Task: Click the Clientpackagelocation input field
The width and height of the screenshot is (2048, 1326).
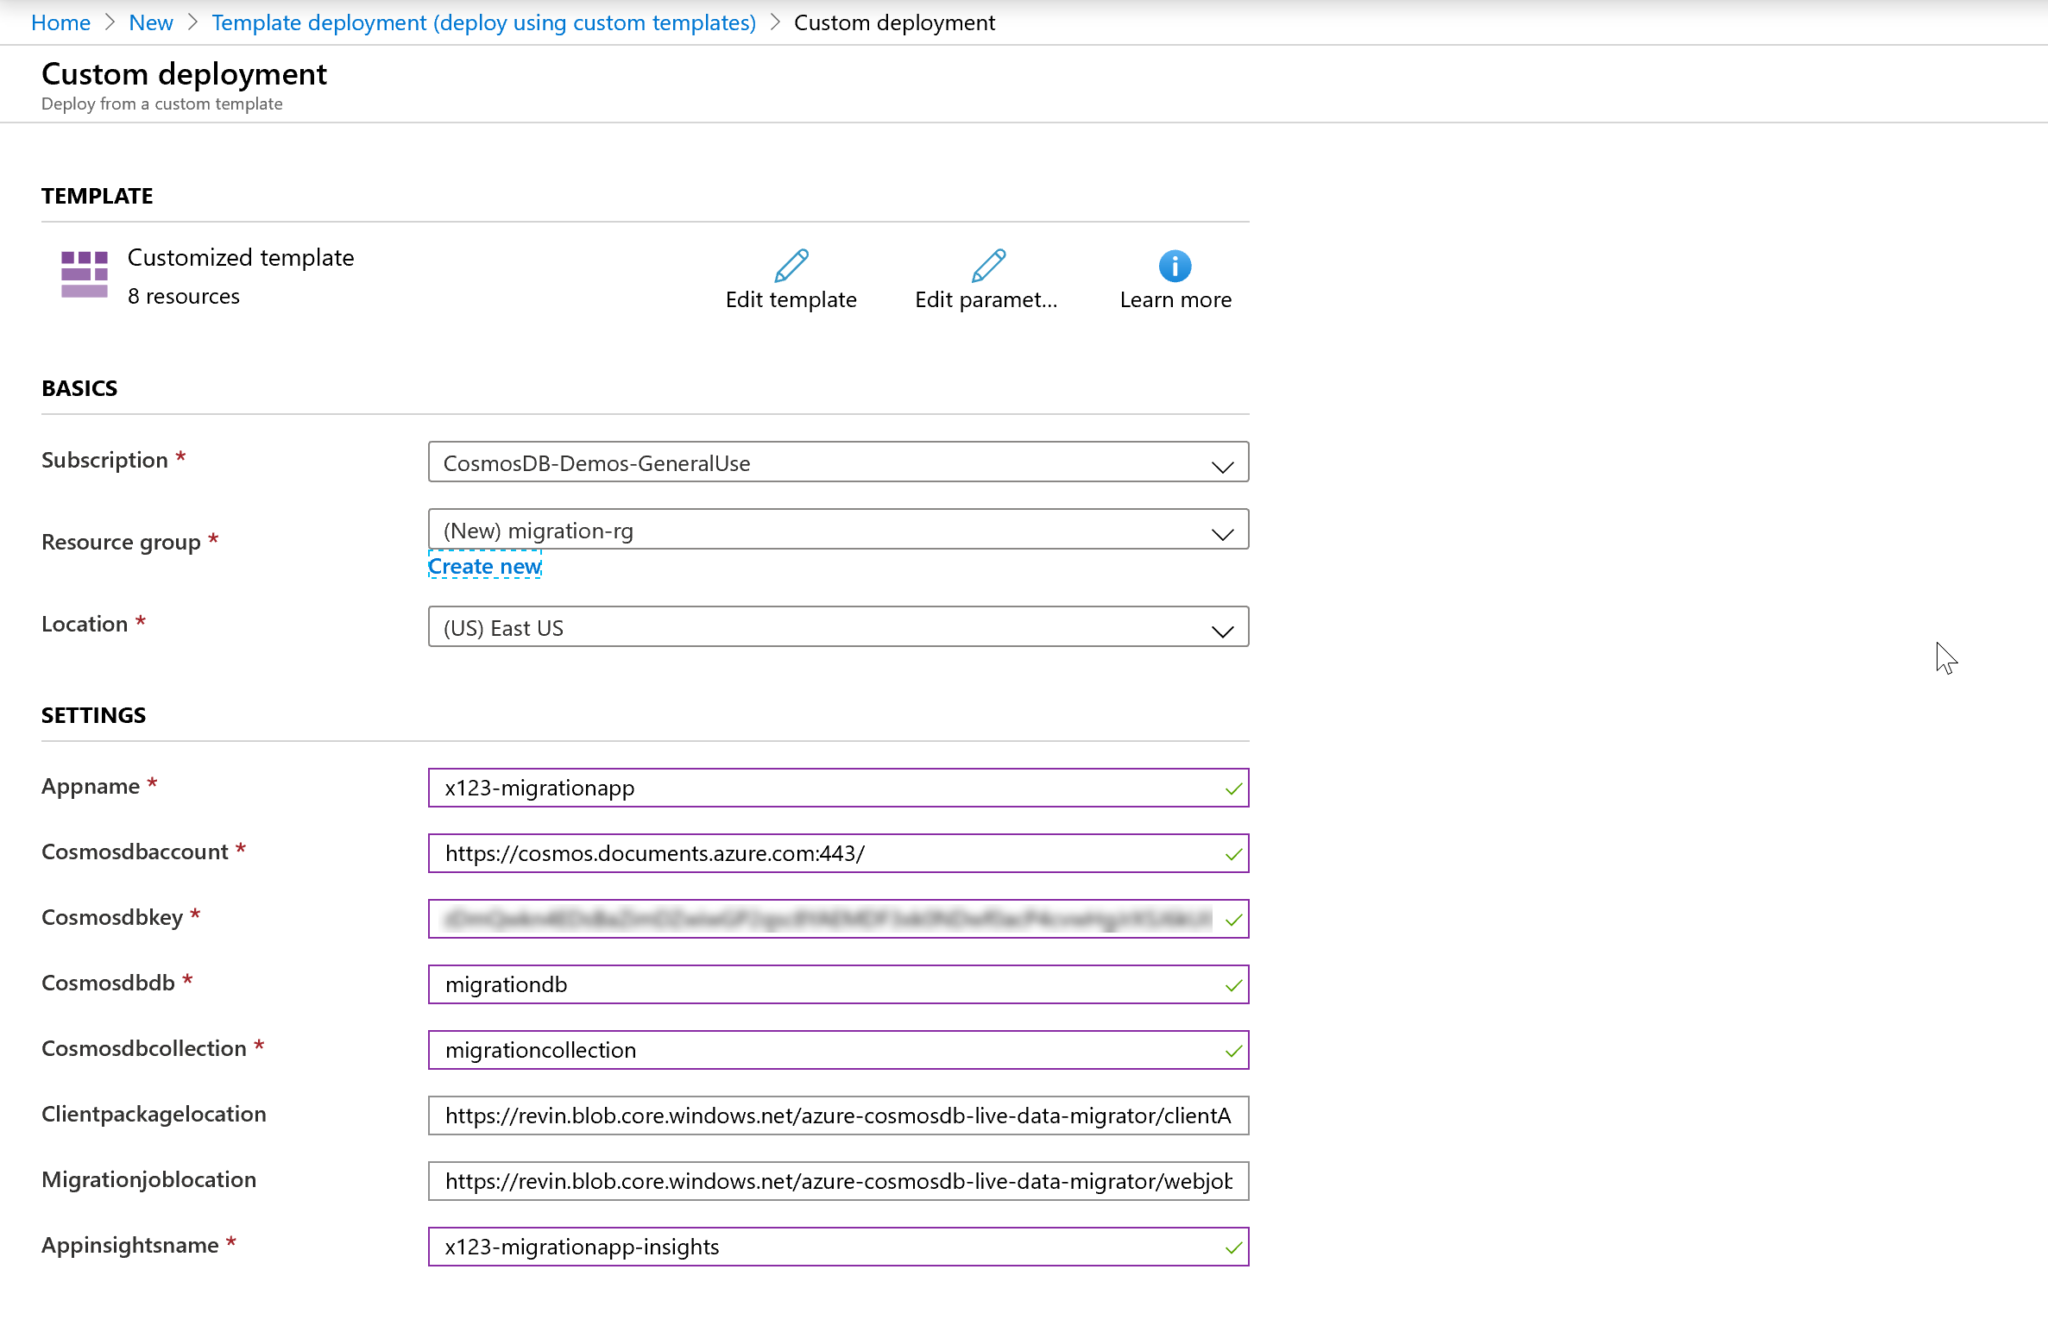Action: (839, 1114)
